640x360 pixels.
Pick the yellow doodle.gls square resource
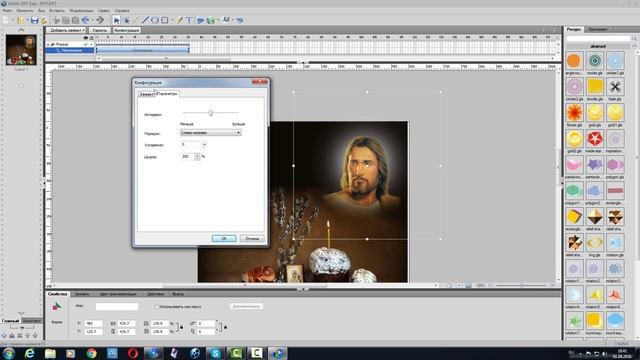point(595,87)
